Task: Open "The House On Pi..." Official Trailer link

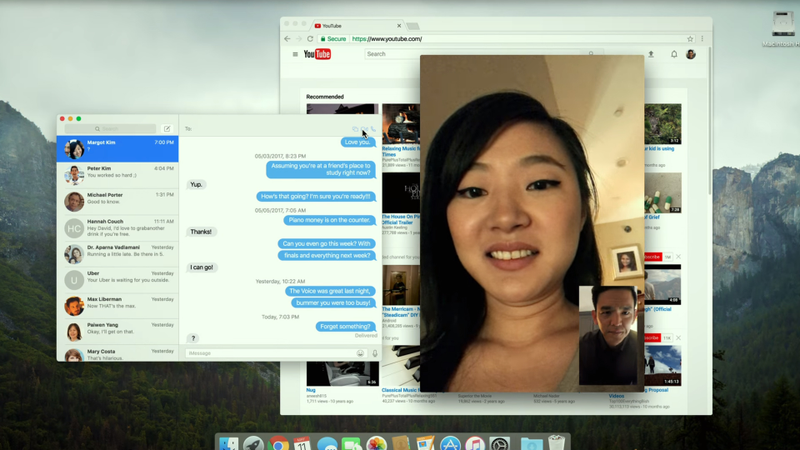Action: point(401,219)
